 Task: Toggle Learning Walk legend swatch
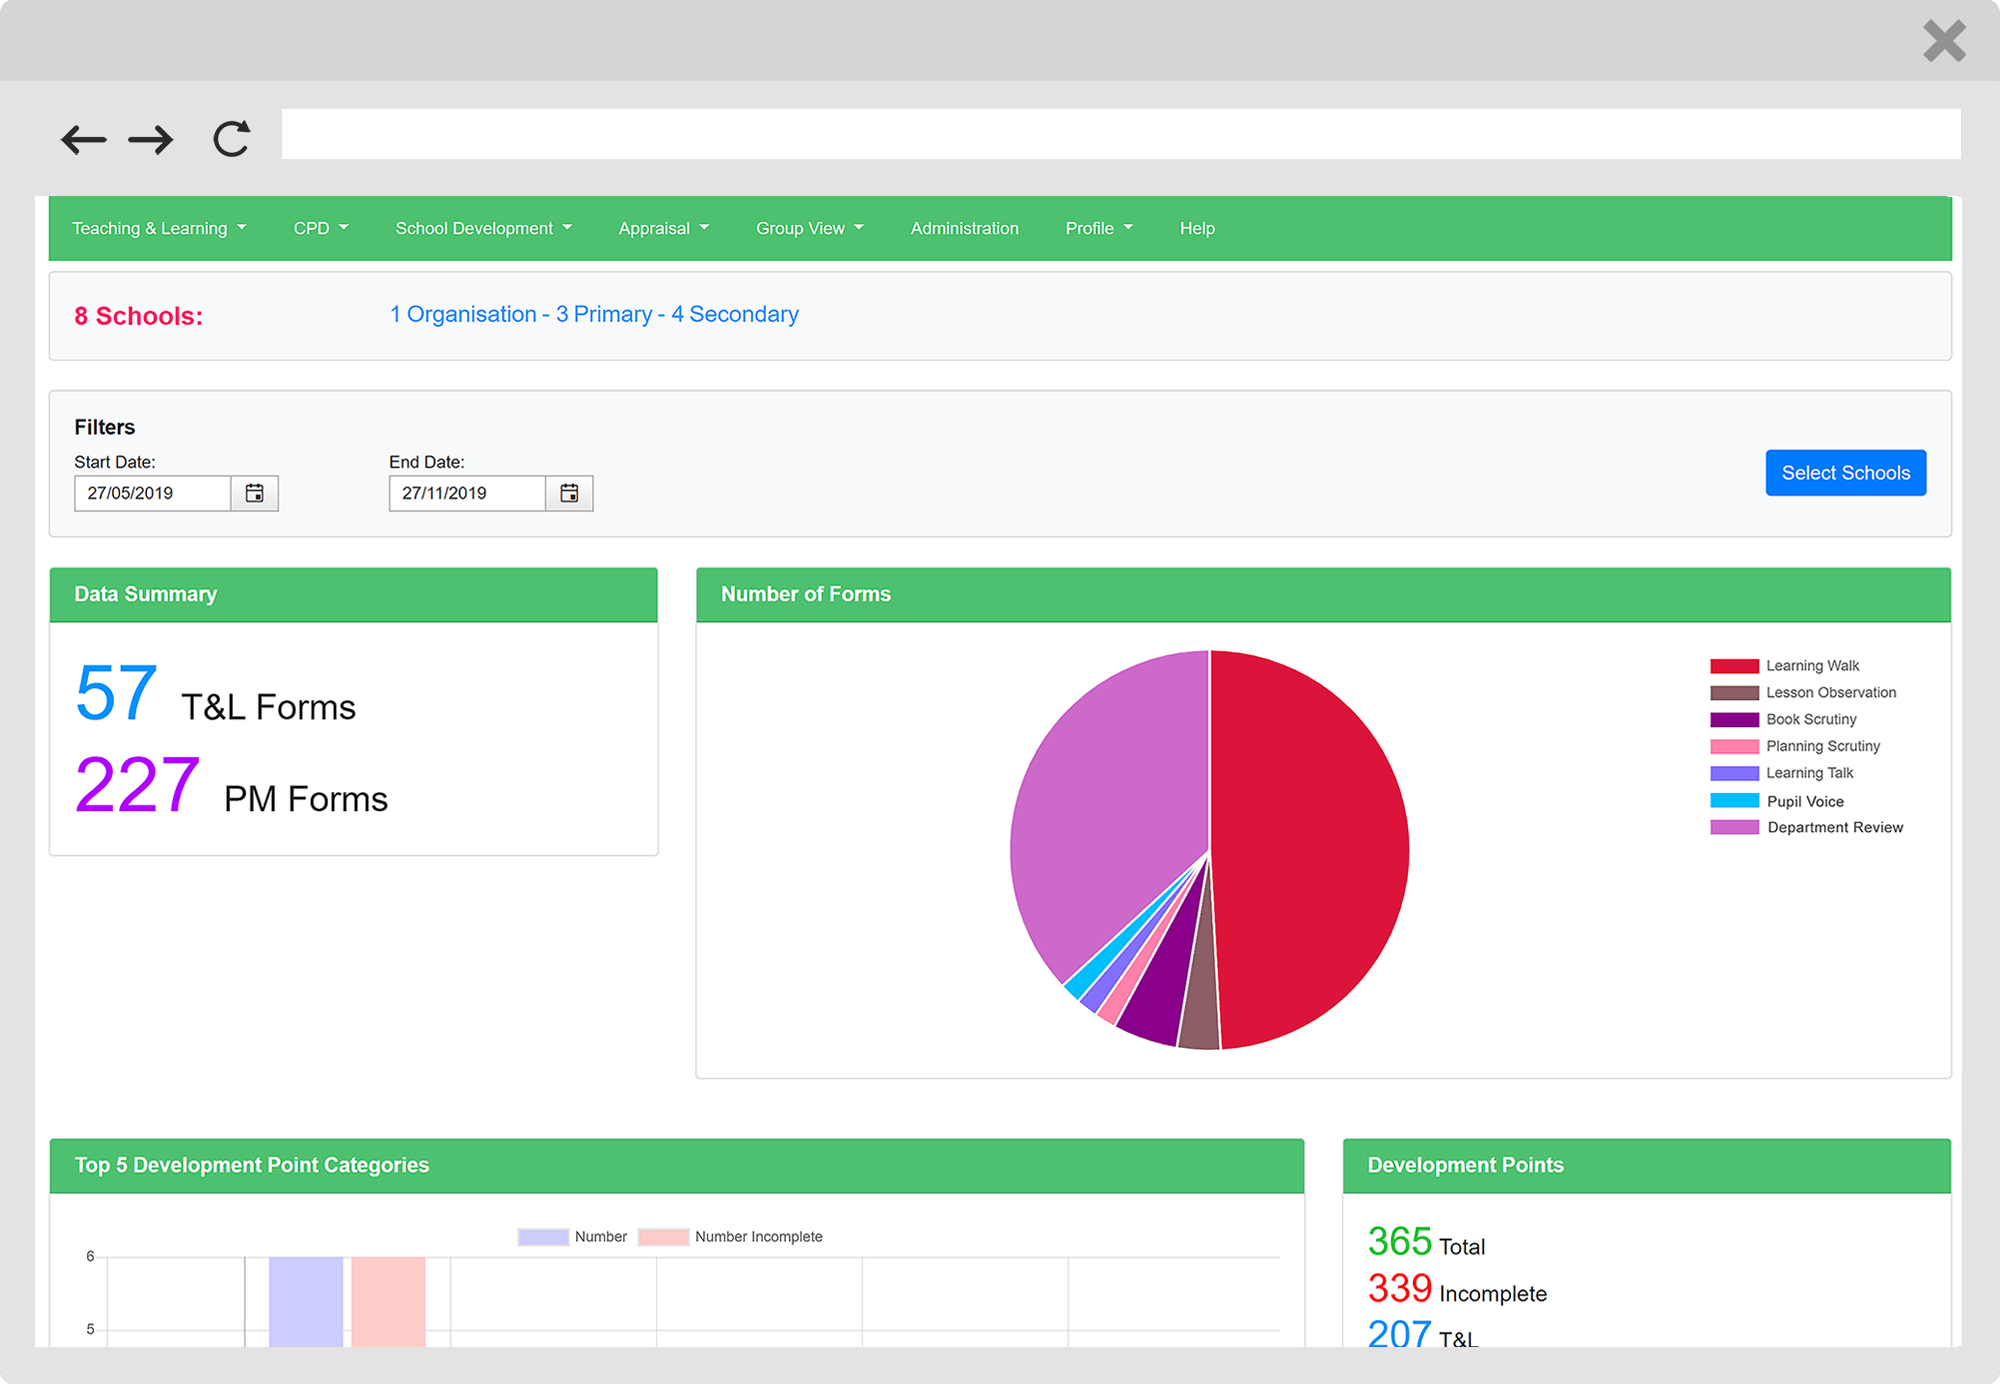point(1734,666)
